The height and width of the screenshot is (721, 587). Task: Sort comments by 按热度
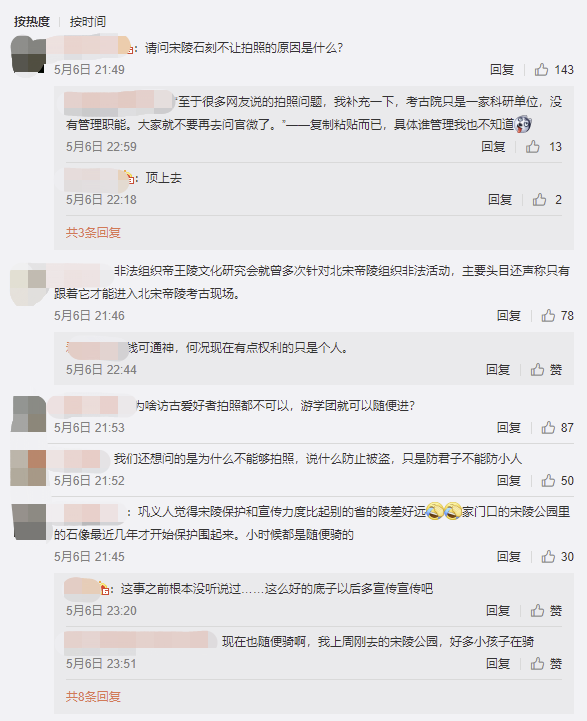32,22
